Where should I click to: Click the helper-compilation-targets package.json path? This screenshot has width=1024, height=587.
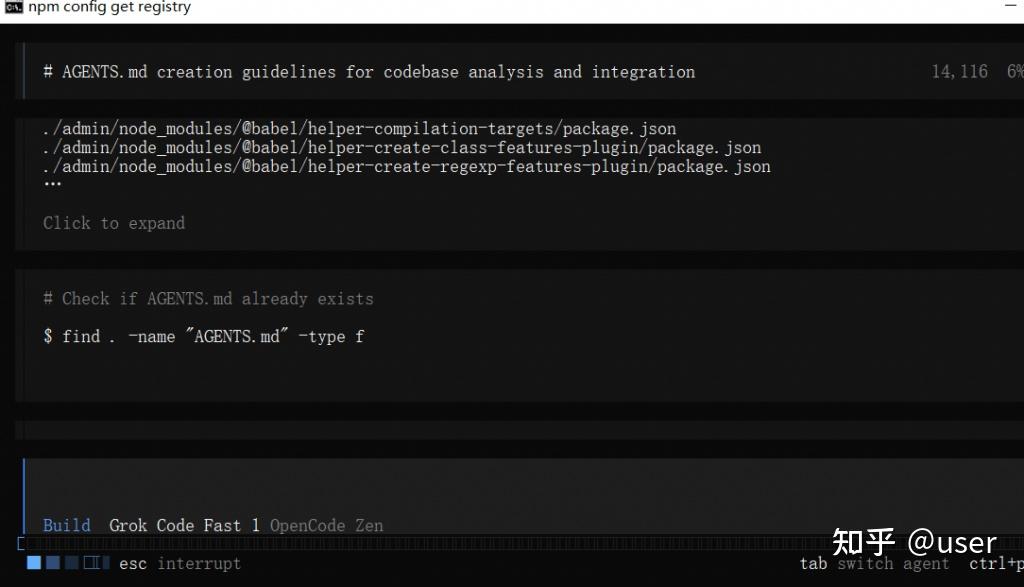click(x=359, y=129)
